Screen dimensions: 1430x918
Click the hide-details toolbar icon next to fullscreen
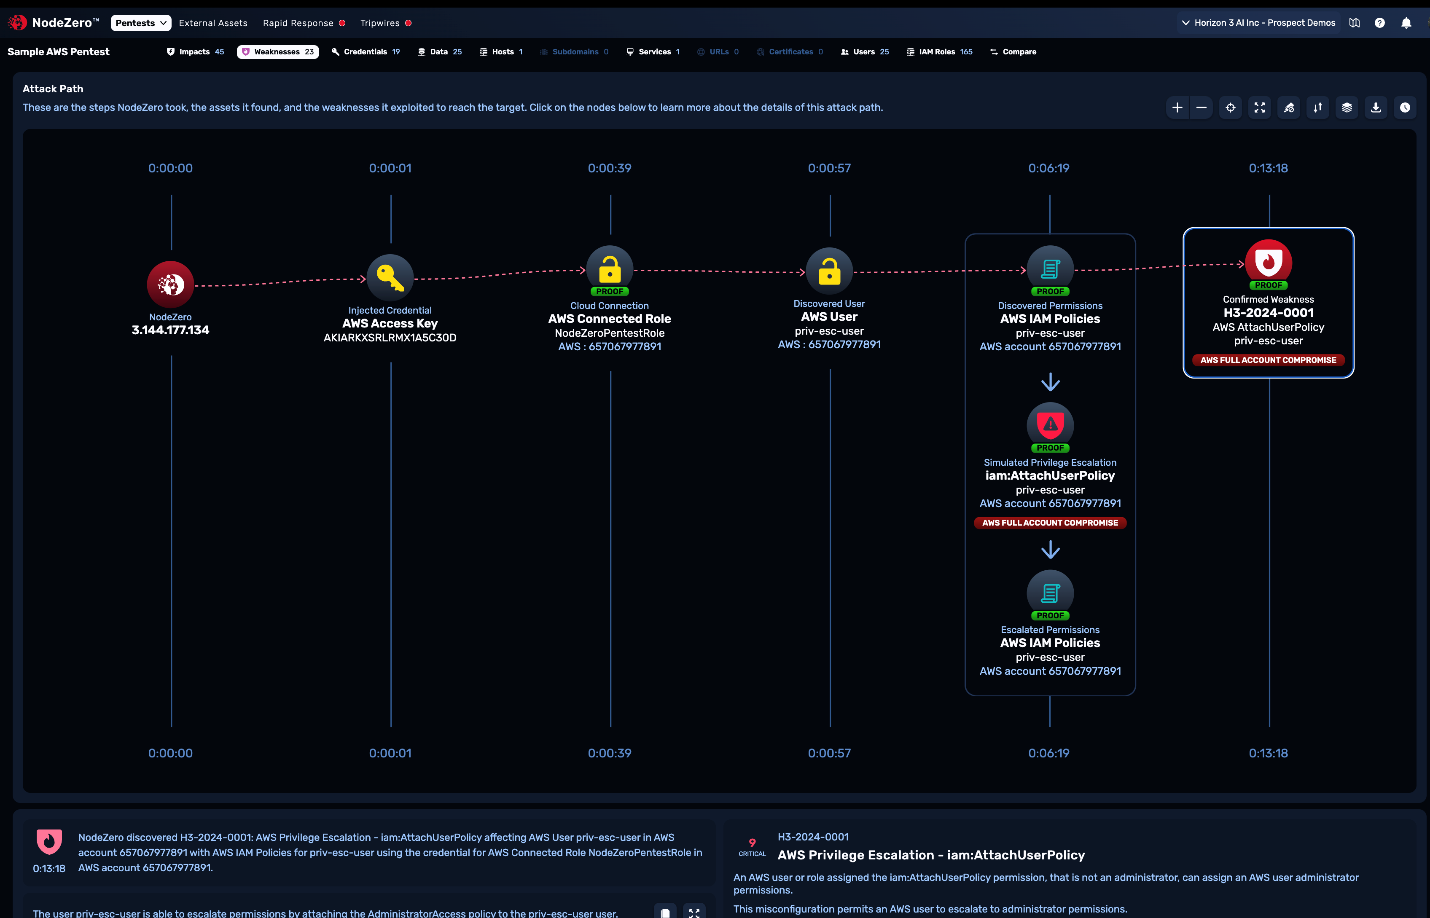1289,108
